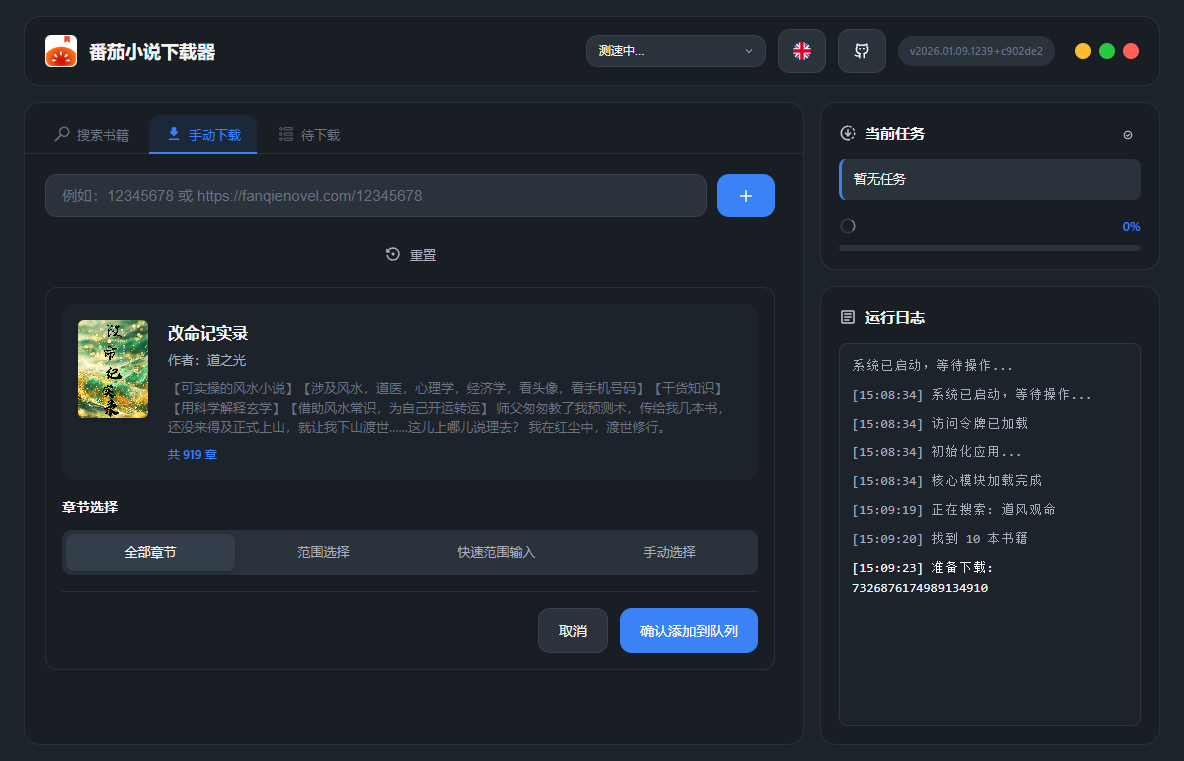Click the 改命记实录 book cover thumbnail
The width and height of the screenshot is (1184, 761).
tap(113, 369)
